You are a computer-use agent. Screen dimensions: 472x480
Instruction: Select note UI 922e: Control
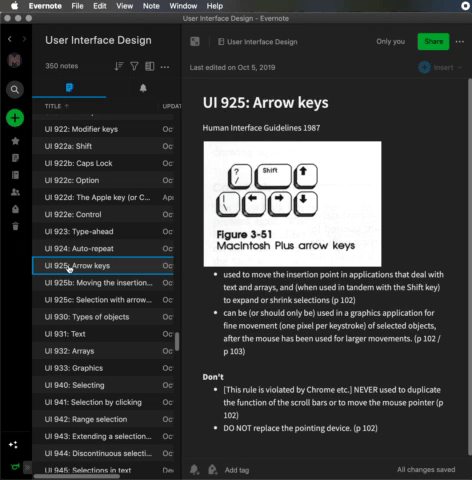click(103, 214)
